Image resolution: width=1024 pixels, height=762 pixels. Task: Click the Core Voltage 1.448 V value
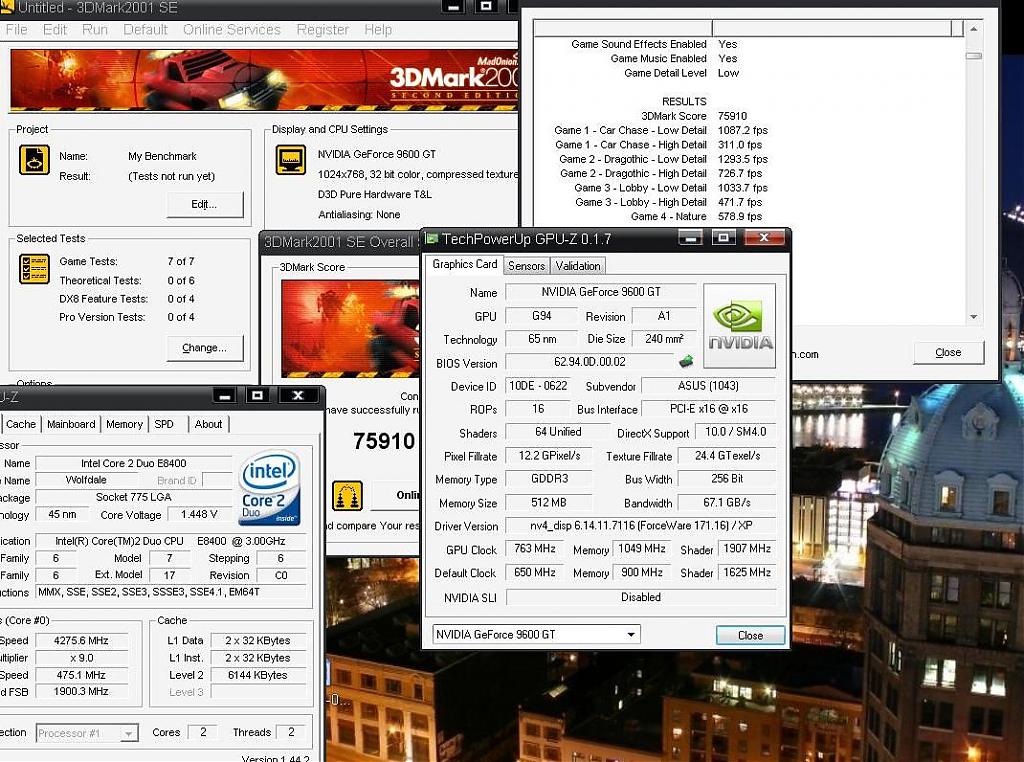coord(199,515)
